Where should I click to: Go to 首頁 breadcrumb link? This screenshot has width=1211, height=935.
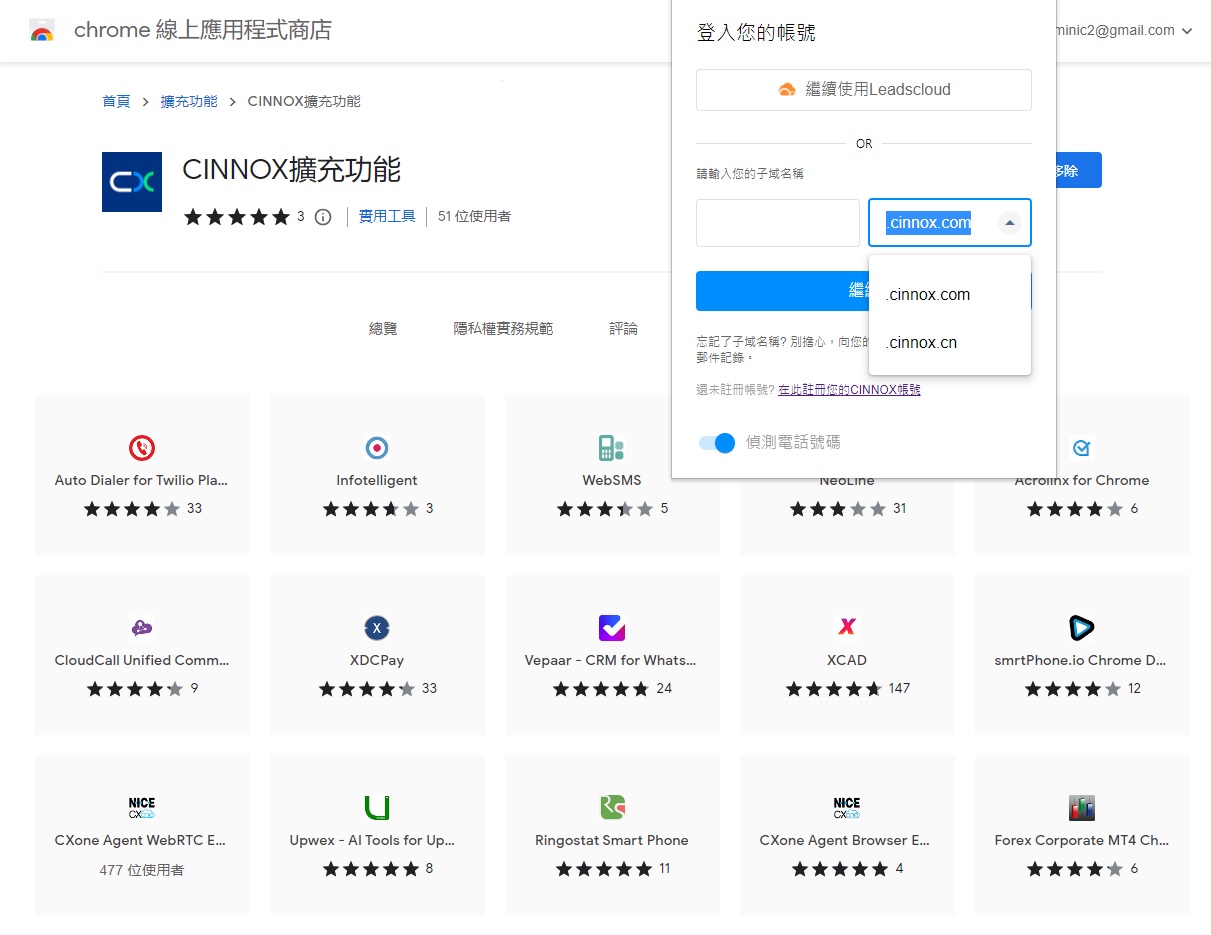(x=116, y=101)
